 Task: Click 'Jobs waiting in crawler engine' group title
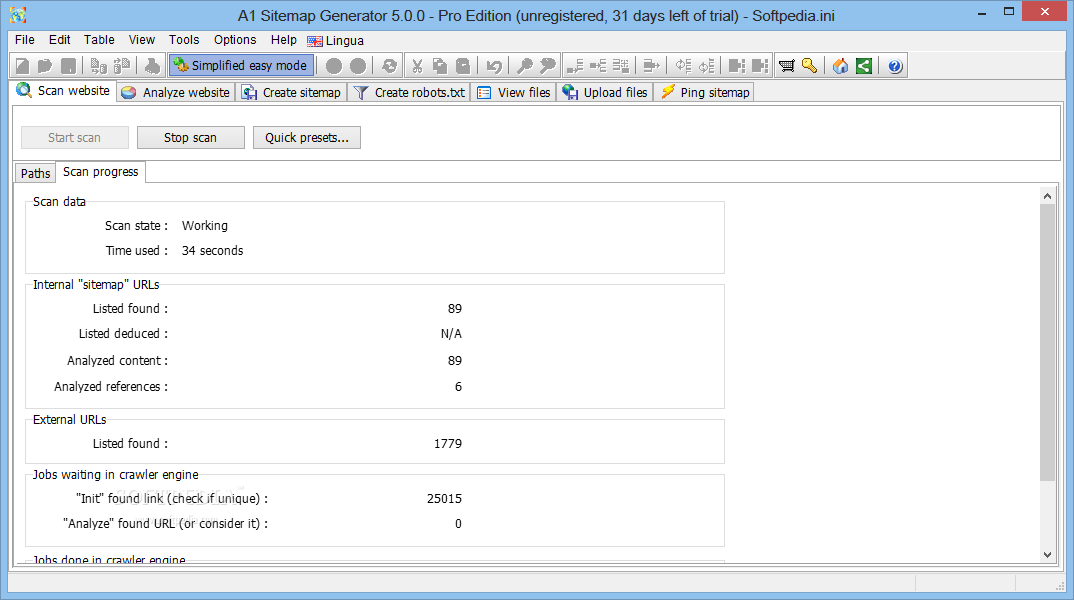[x=116, y=475]
